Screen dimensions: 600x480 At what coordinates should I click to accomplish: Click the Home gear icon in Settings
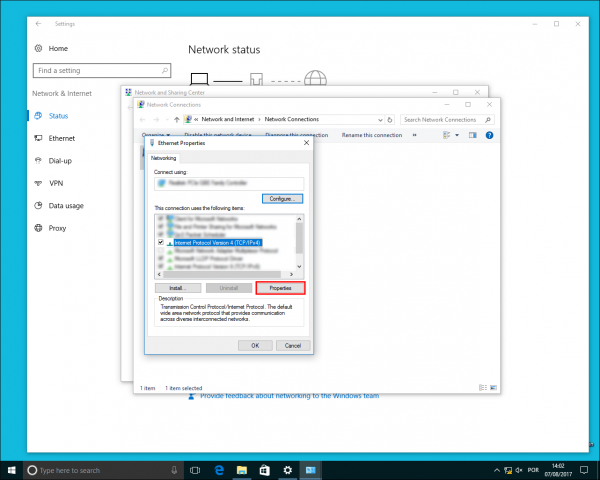click(38, 48)
